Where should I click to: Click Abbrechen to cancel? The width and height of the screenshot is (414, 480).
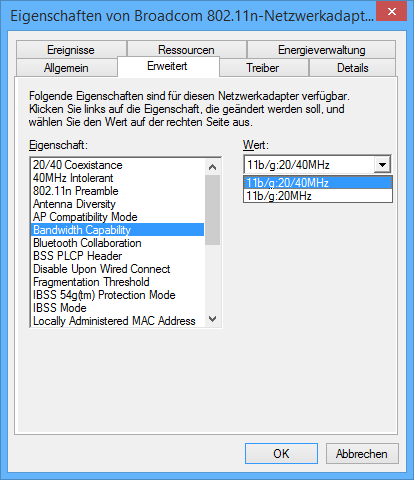[x=362, y=454]
